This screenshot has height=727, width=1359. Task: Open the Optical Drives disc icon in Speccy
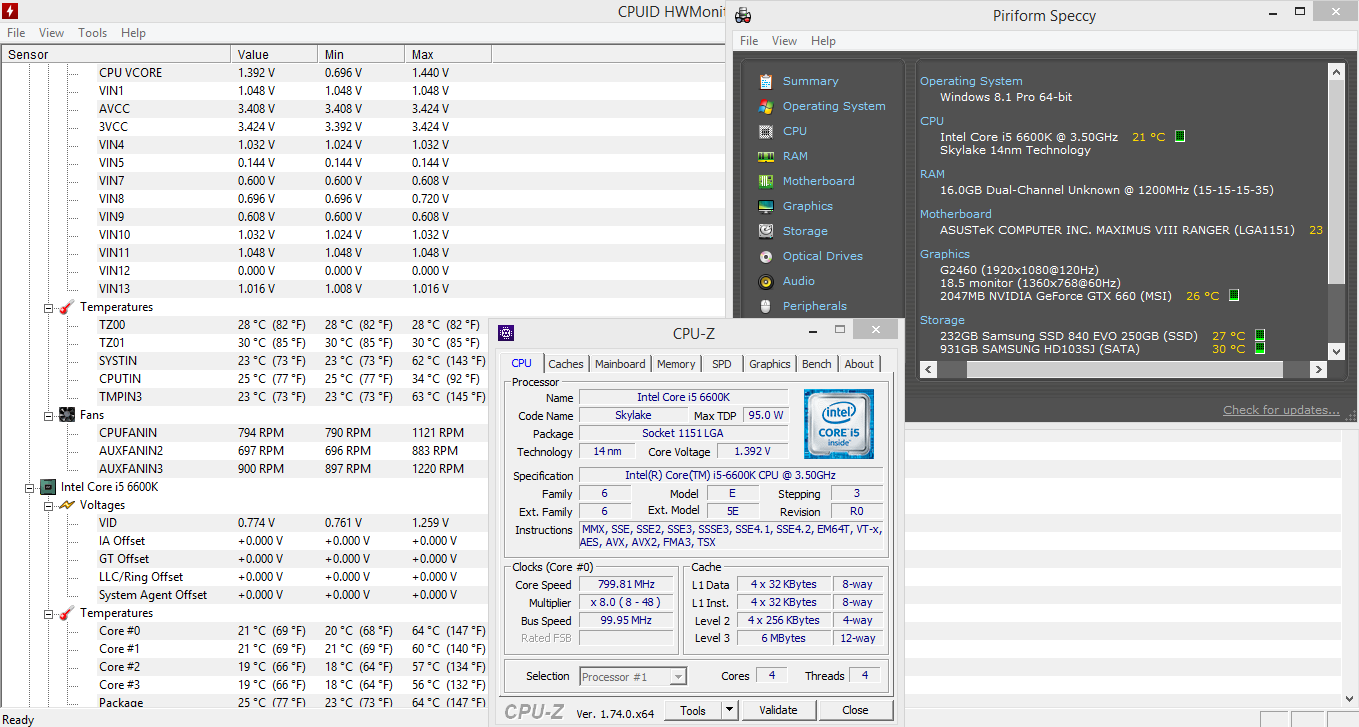click(x=766, y=256)
